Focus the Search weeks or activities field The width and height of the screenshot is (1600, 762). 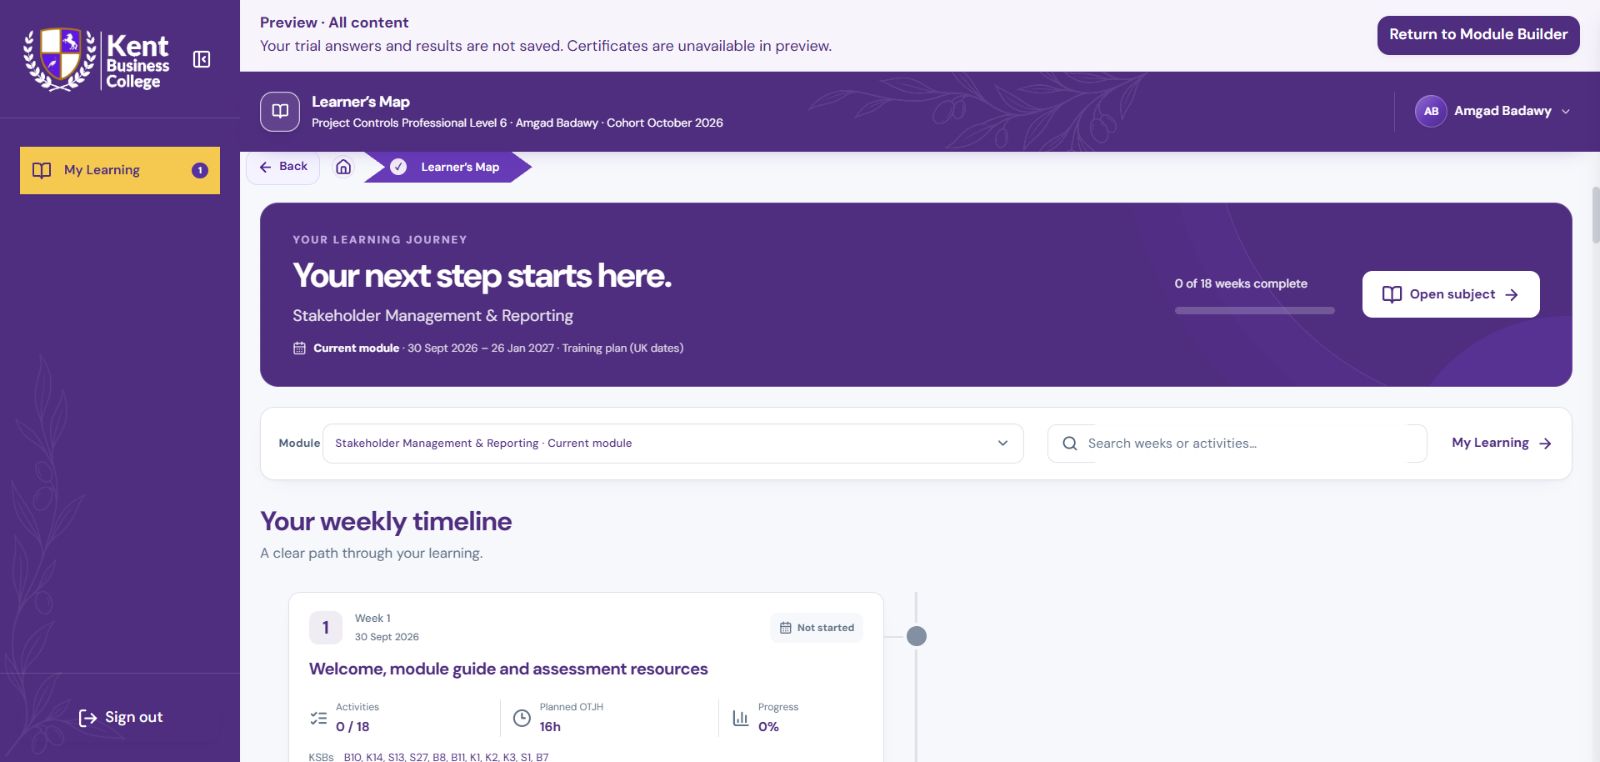click(x=1237, y=443)
